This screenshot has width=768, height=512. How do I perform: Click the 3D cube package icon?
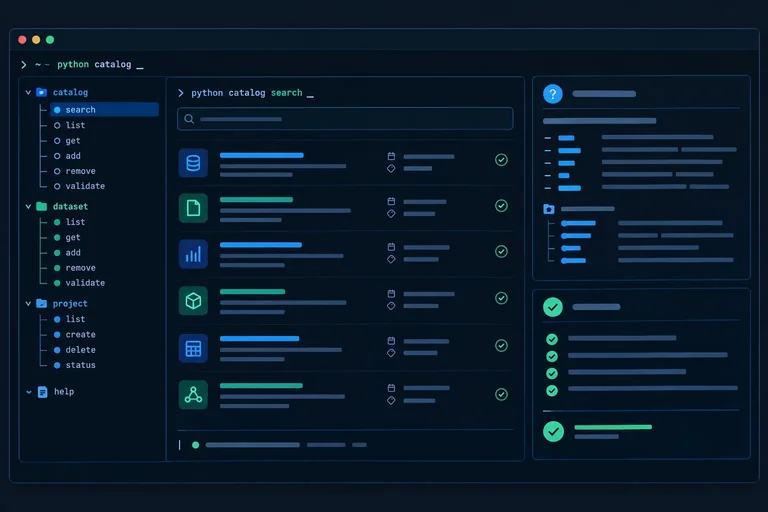(193, 300)
